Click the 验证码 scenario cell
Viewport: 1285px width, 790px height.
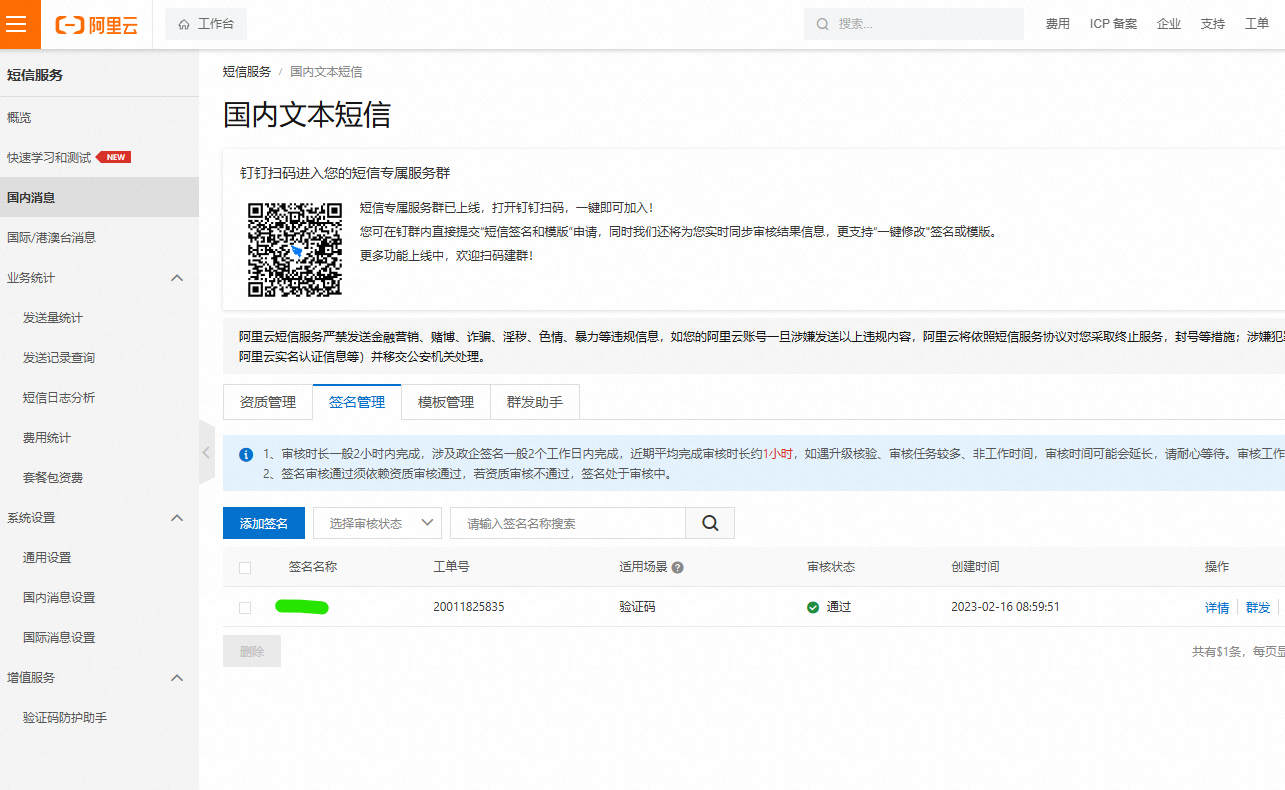pyautogui.click(x=638, y=607)
